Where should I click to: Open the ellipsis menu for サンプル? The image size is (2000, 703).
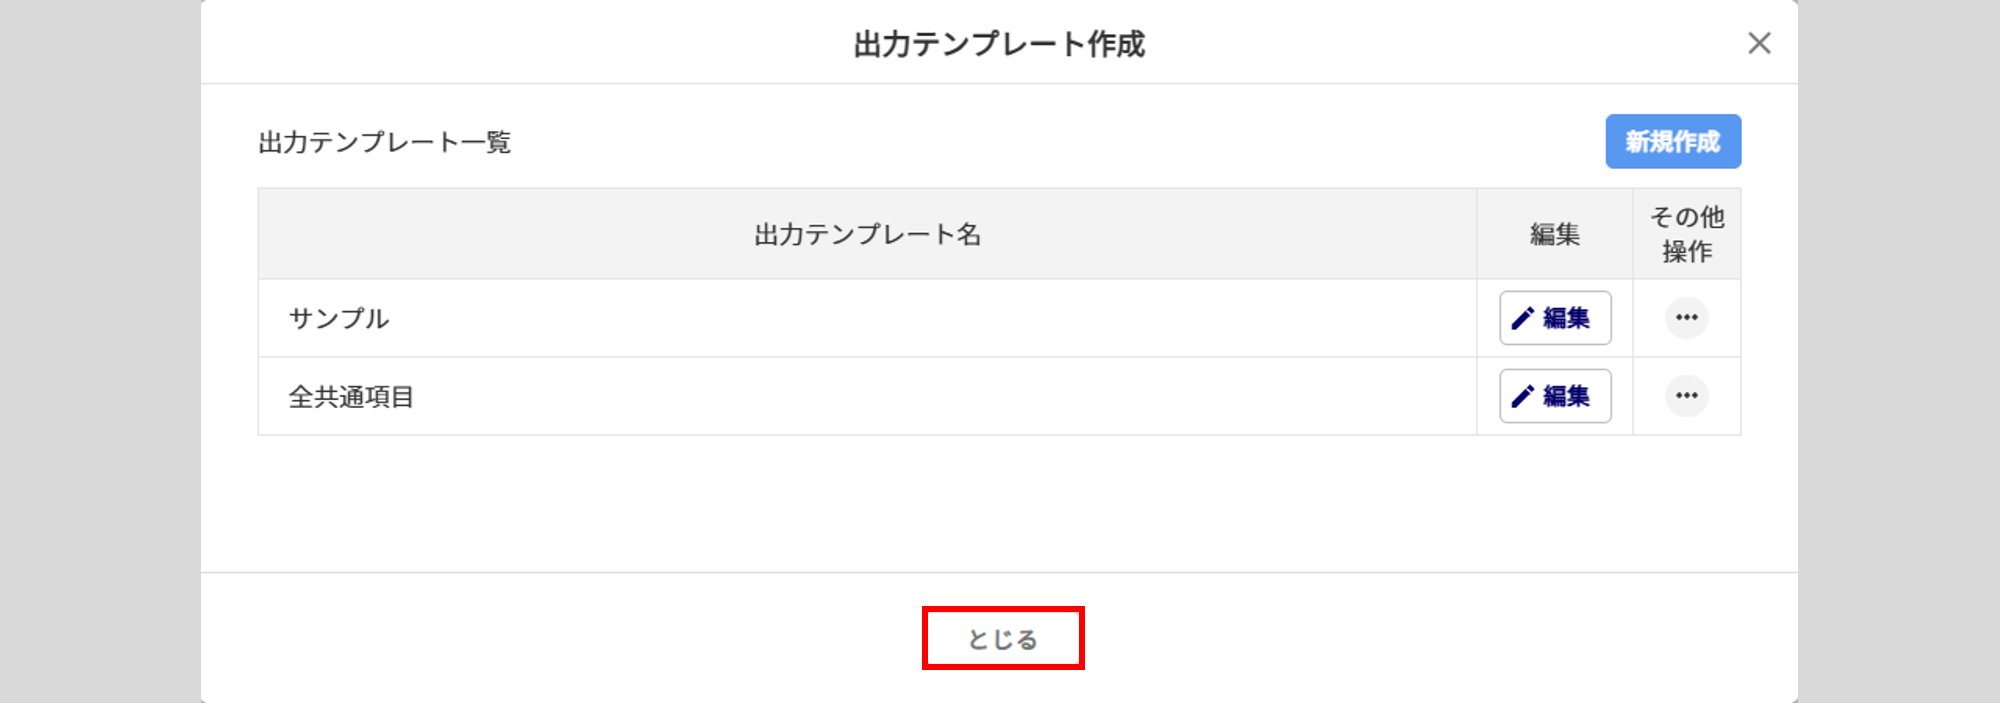[x=1687, y=318]
